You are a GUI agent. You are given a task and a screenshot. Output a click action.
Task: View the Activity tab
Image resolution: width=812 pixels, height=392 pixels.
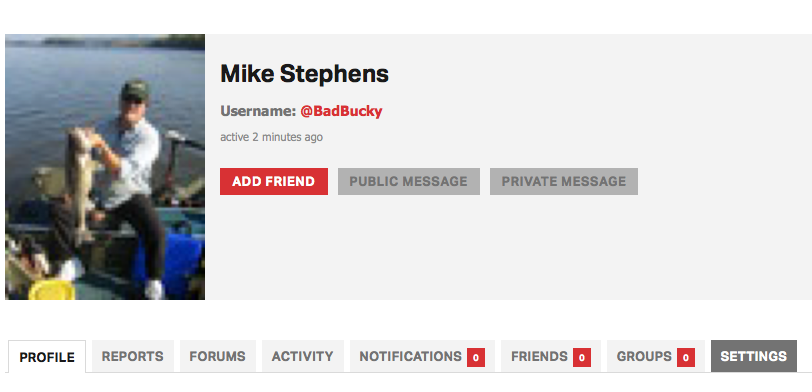point(302,356)
